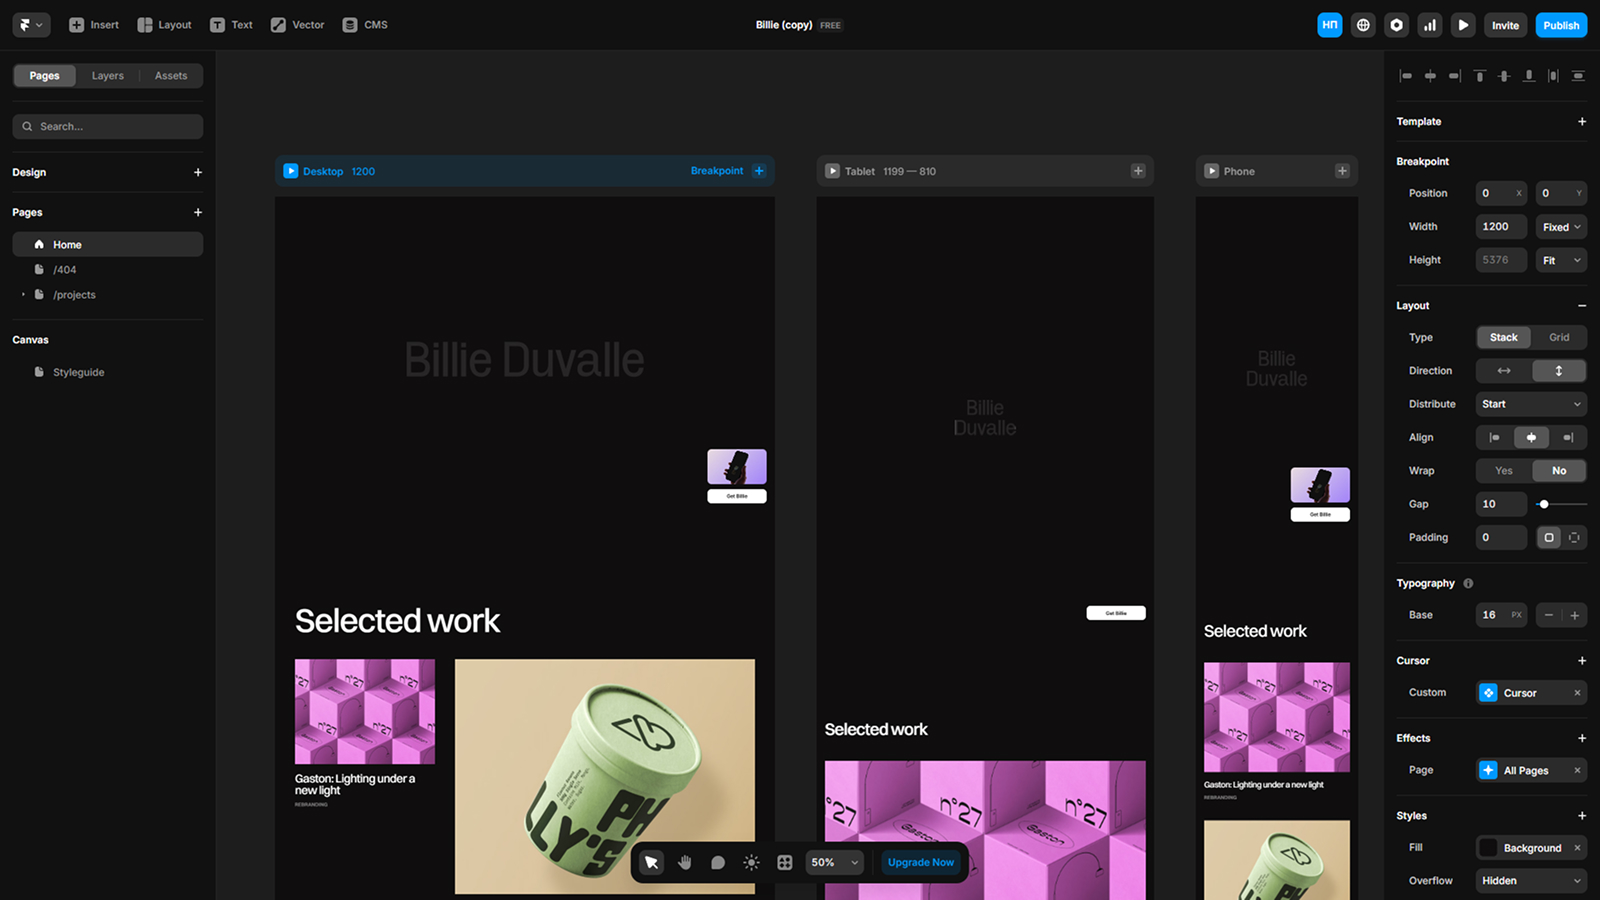Switch to the Layers tab
Viewport: 1600px width, 900px height.
click(108, 75)
